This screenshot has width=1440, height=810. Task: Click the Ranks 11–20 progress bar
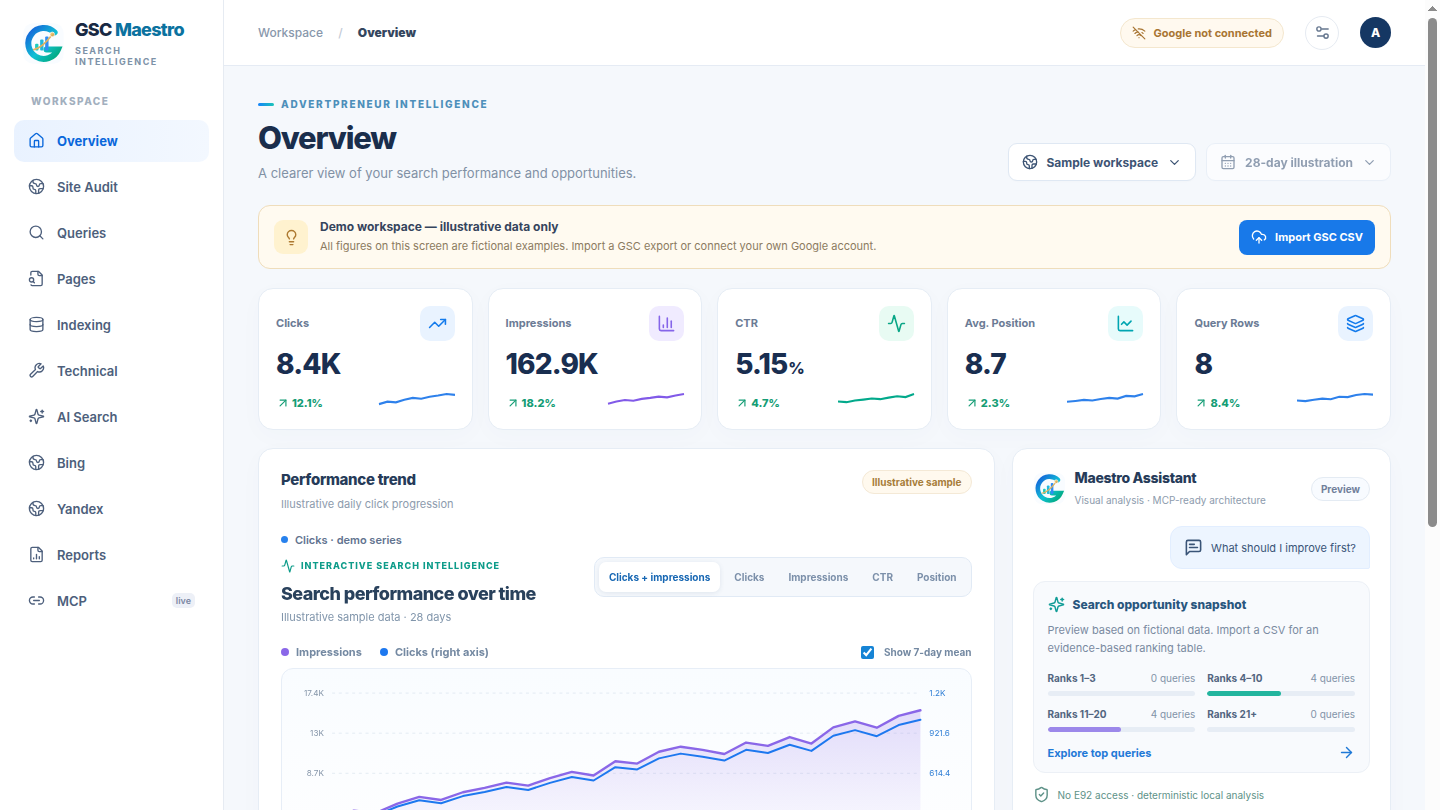(x=1121, y=729)
